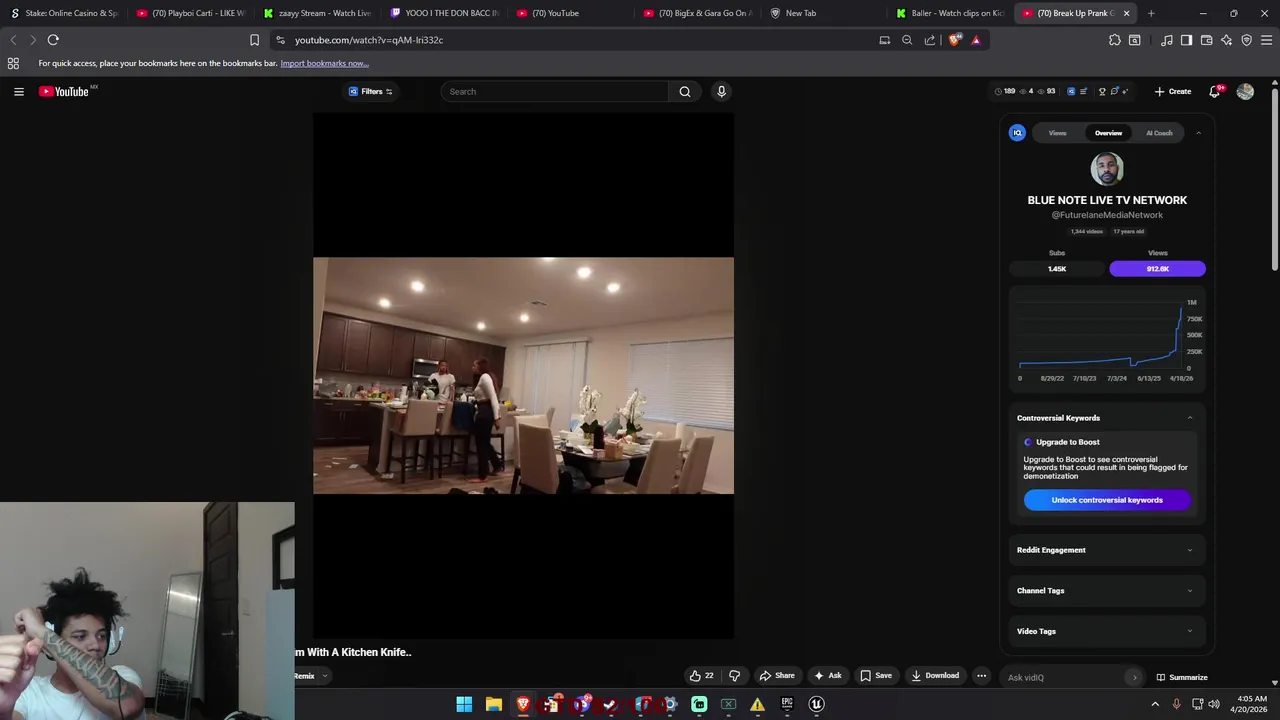Click the channel views growth chart
This screenshot has width=1280, height=720.
coord(1107,340)
